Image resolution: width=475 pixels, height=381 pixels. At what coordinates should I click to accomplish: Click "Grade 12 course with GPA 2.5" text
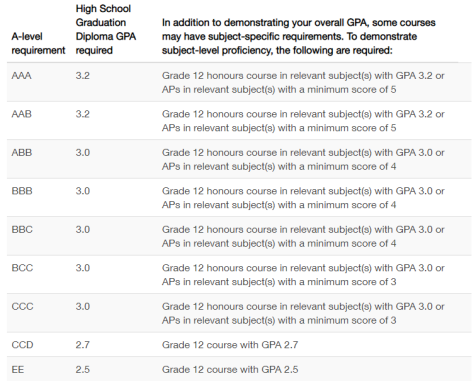click(x=230, y=369)
